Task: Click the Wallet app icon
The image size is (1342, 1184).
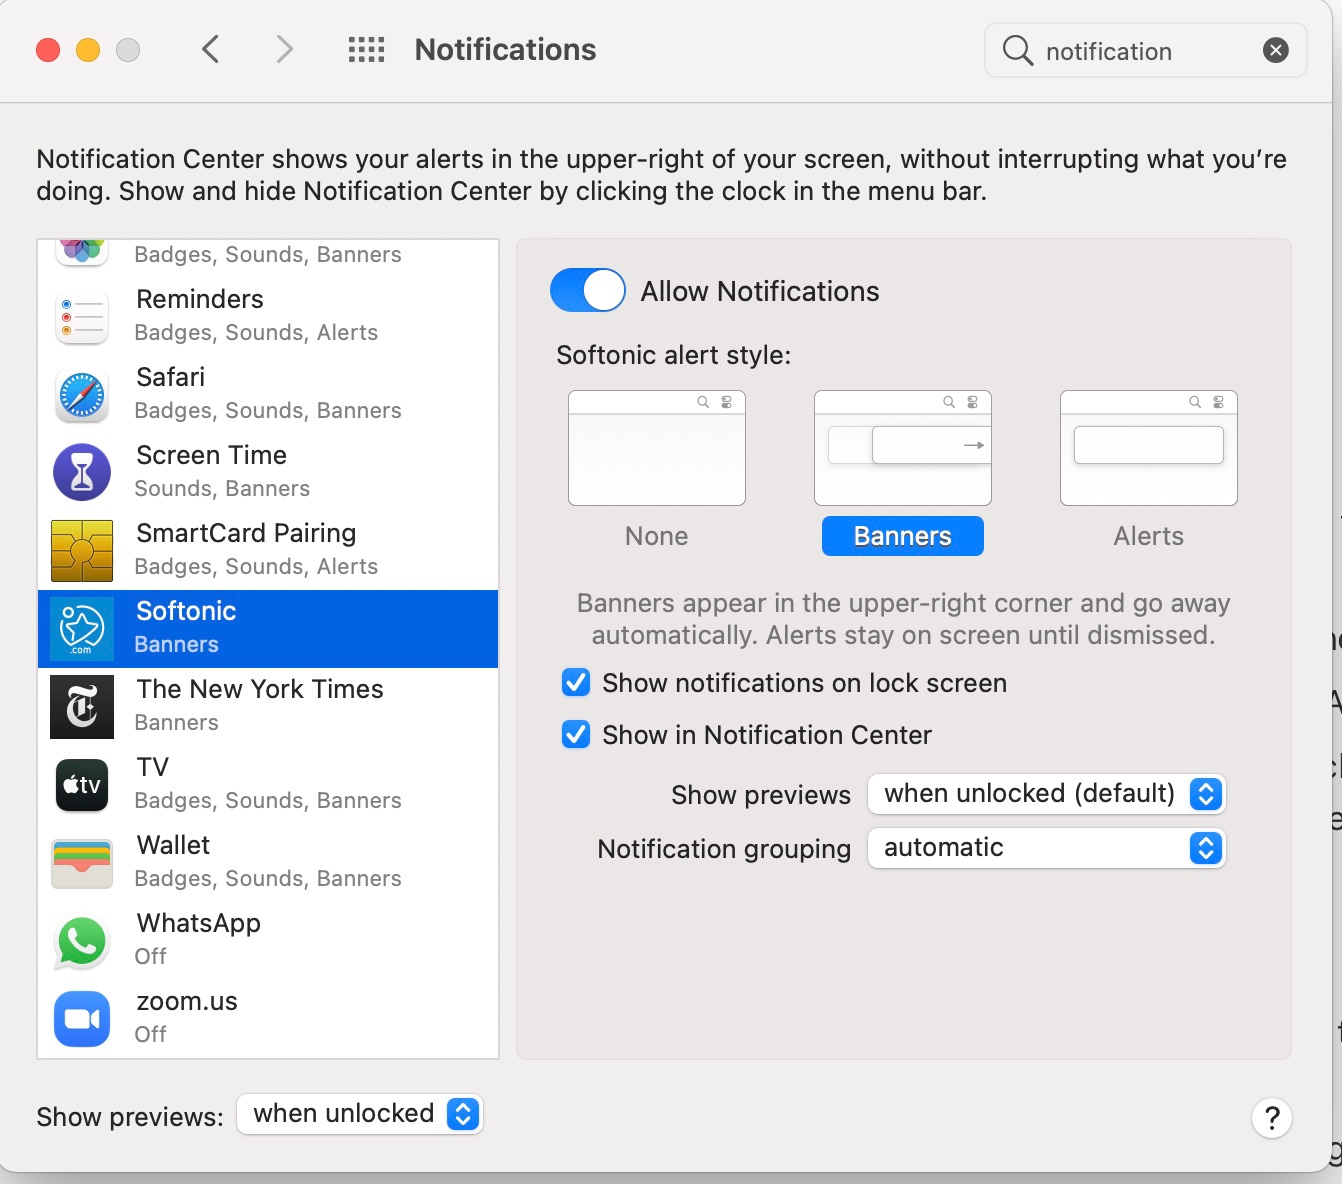Action: point(82,862)
